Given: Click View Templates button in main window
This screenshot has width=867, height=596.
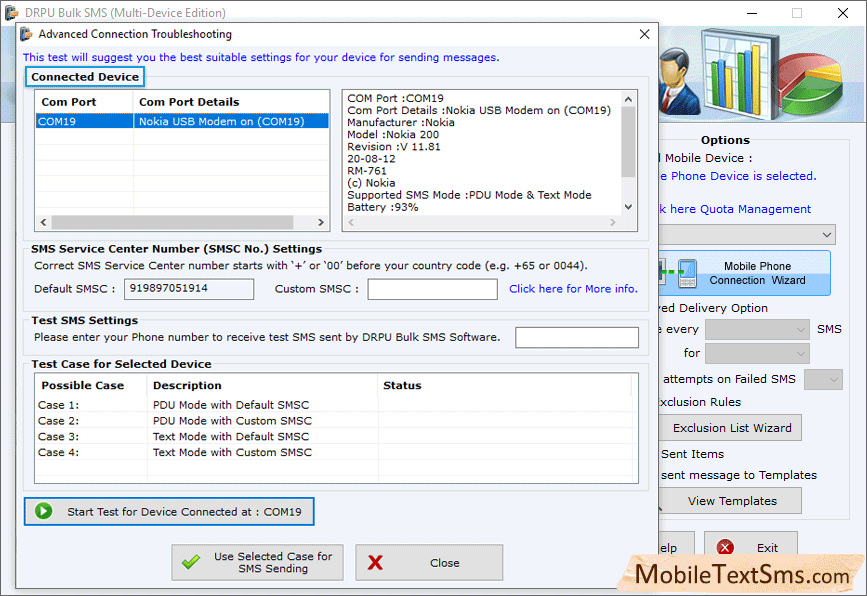Looking at the screenshot, I should tap(732, 501).
